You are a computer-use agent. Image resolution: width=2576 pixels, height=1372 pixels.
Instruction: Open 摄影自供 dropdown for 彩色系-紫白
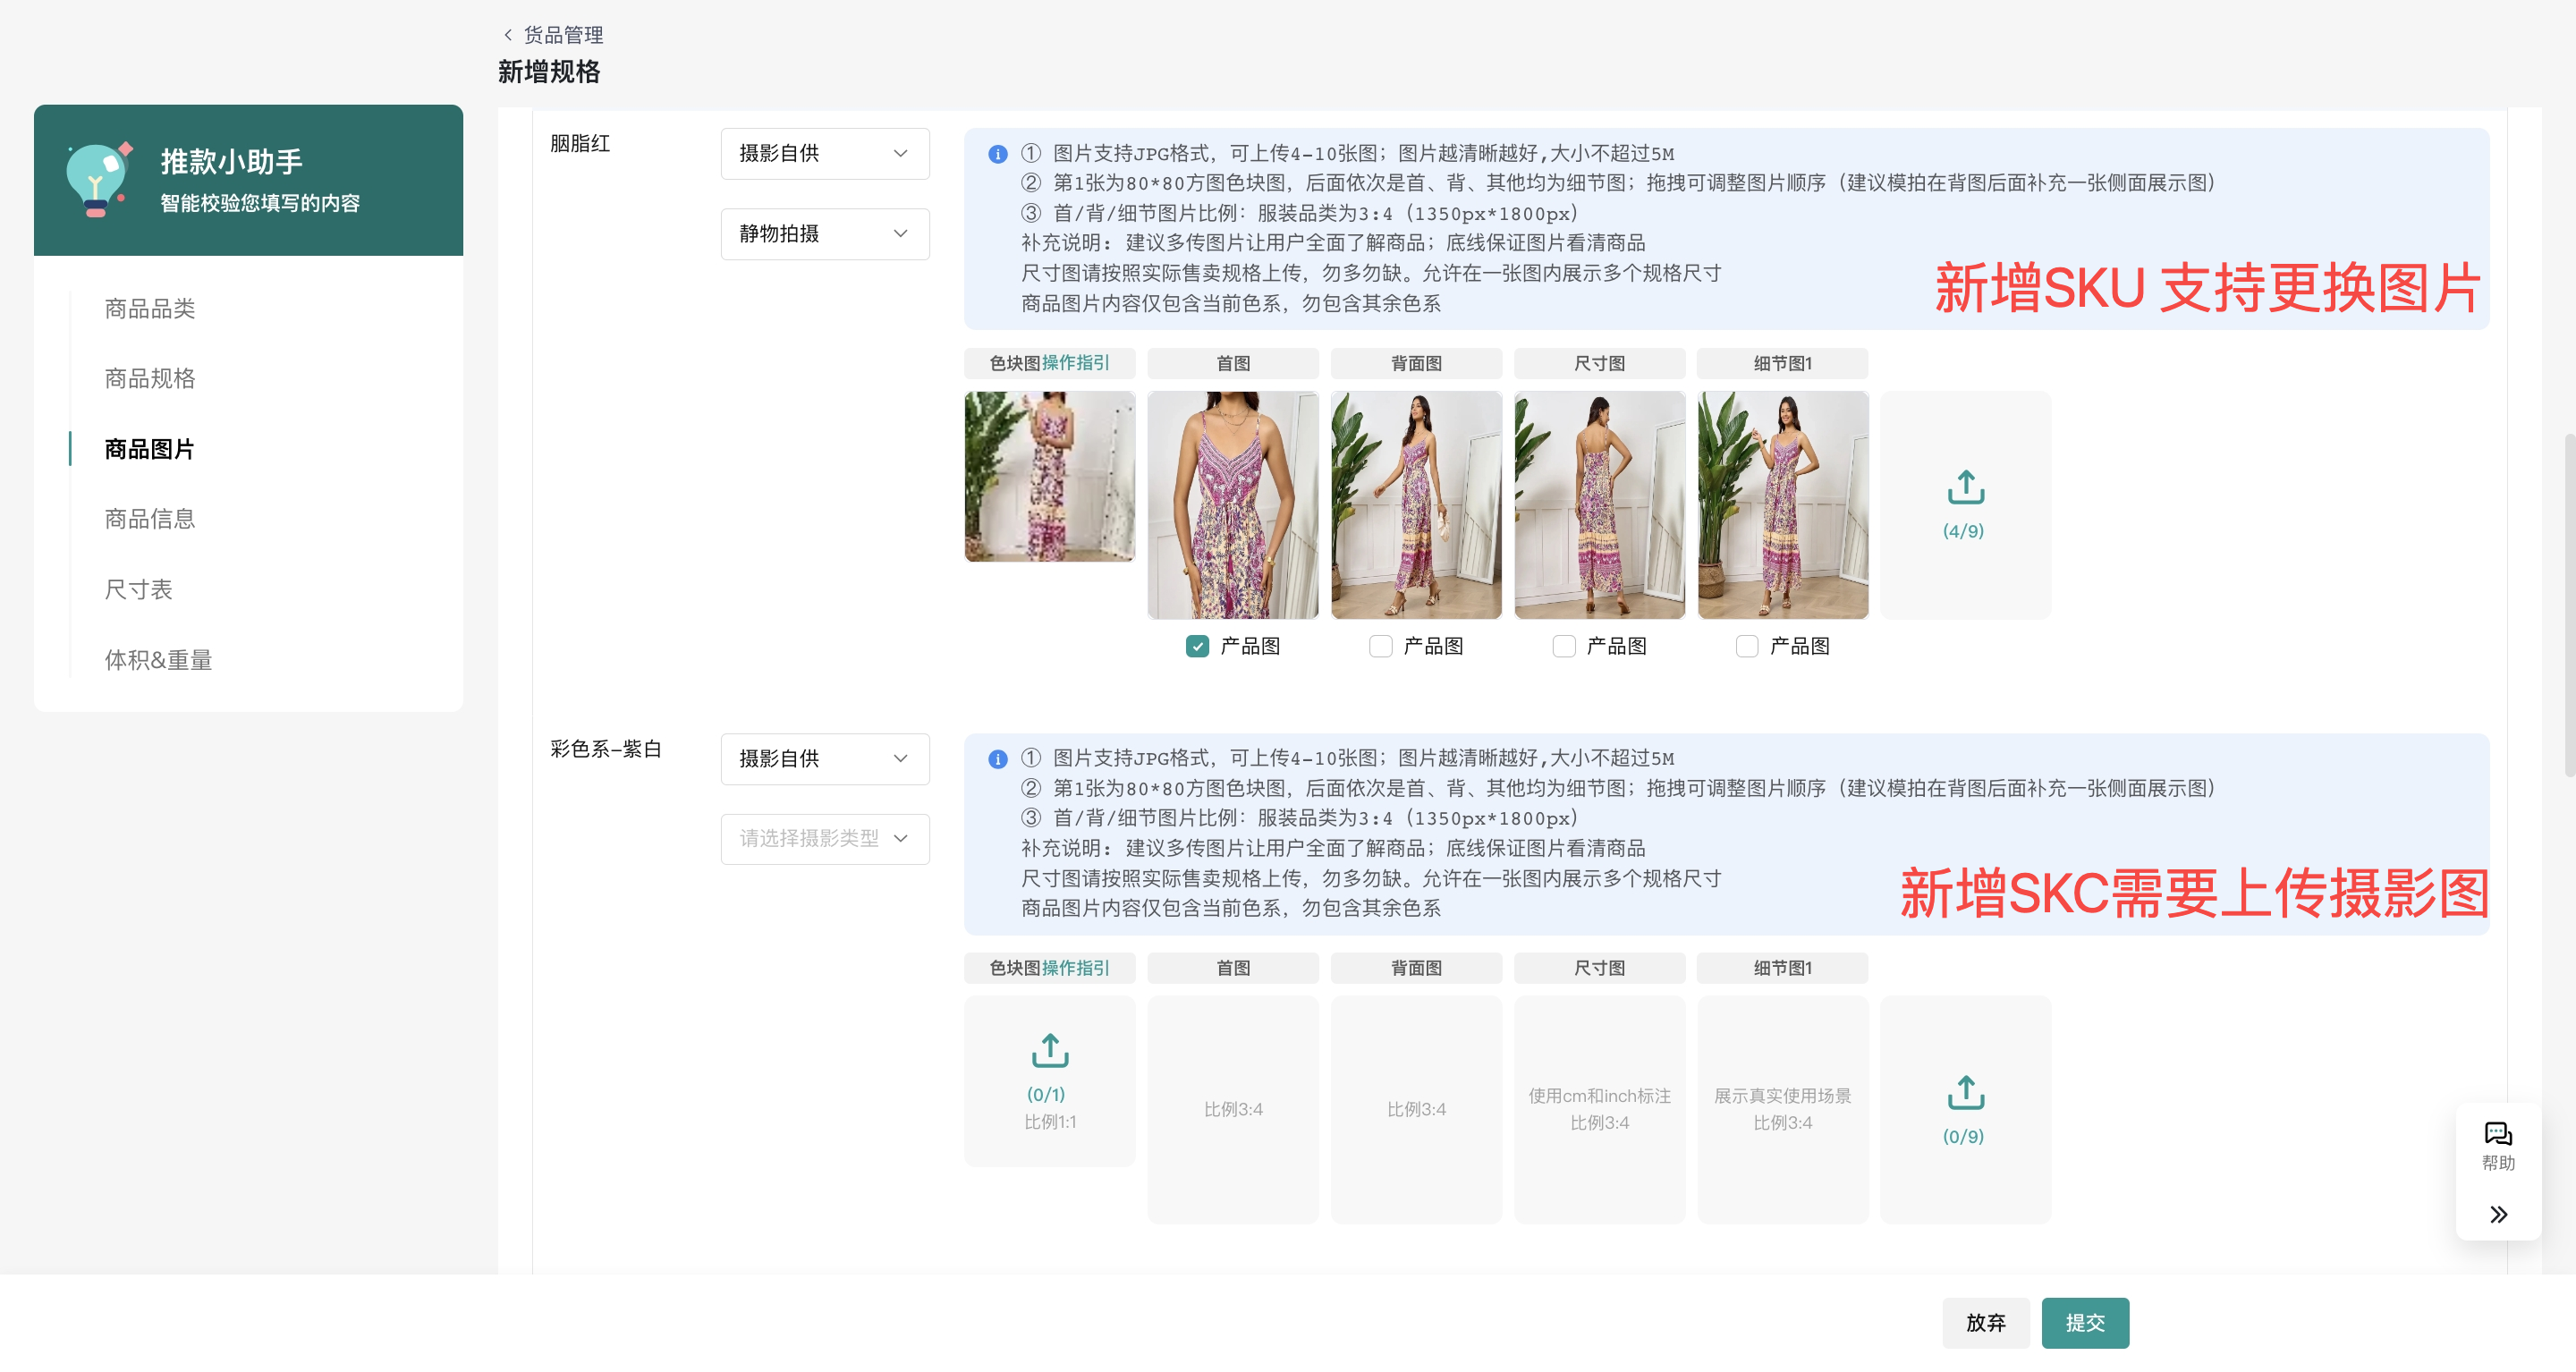[825, 759]
